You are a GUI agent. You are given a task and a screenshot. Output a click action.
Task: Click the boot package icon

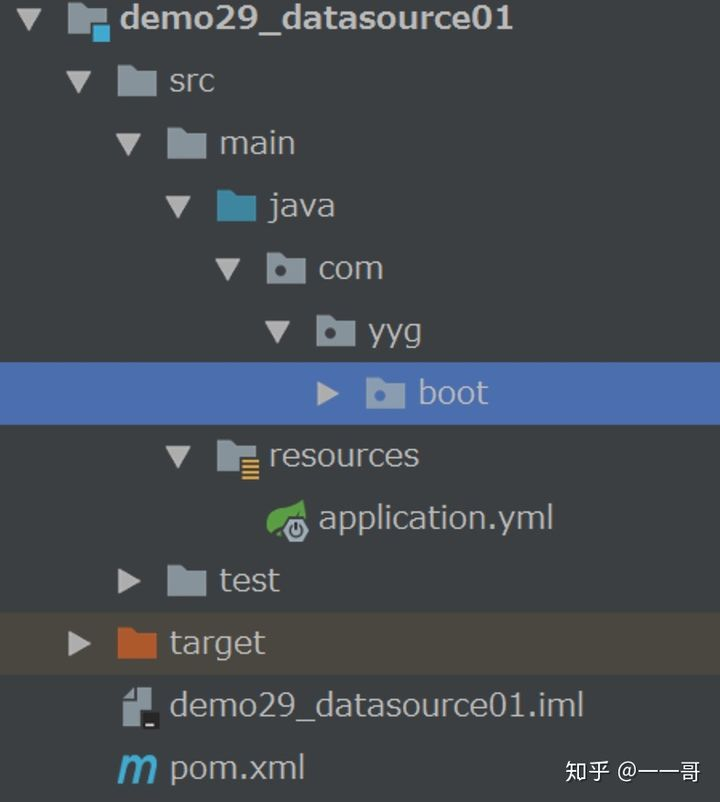click(386, 393)
